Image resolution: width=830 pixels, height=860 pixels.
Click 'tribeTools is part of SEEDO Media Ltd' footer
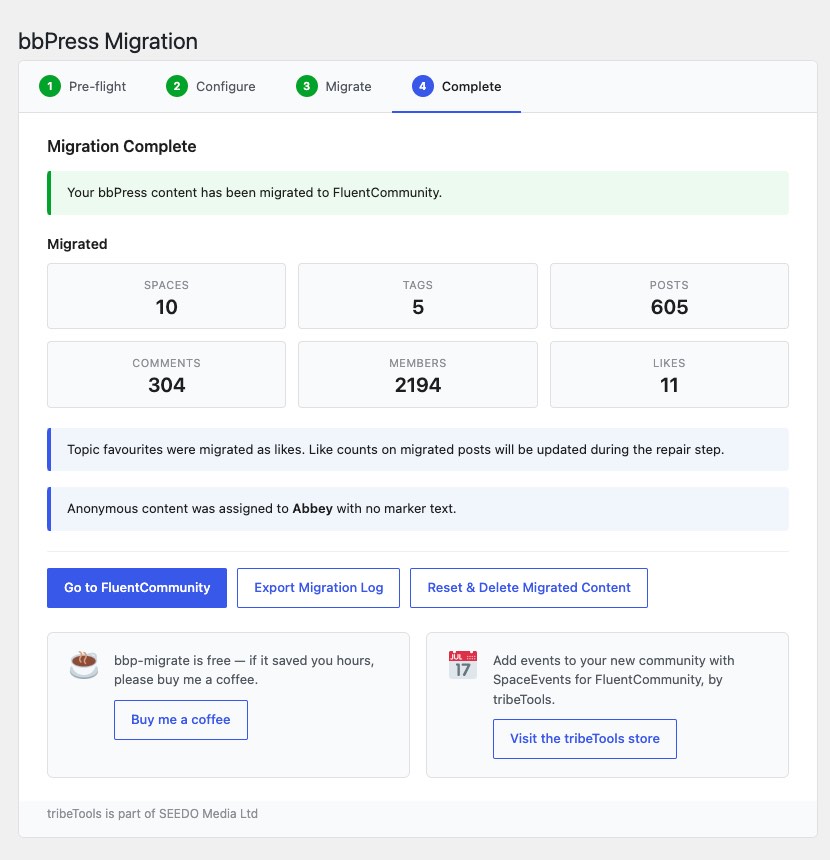click(x=153, y=814)
